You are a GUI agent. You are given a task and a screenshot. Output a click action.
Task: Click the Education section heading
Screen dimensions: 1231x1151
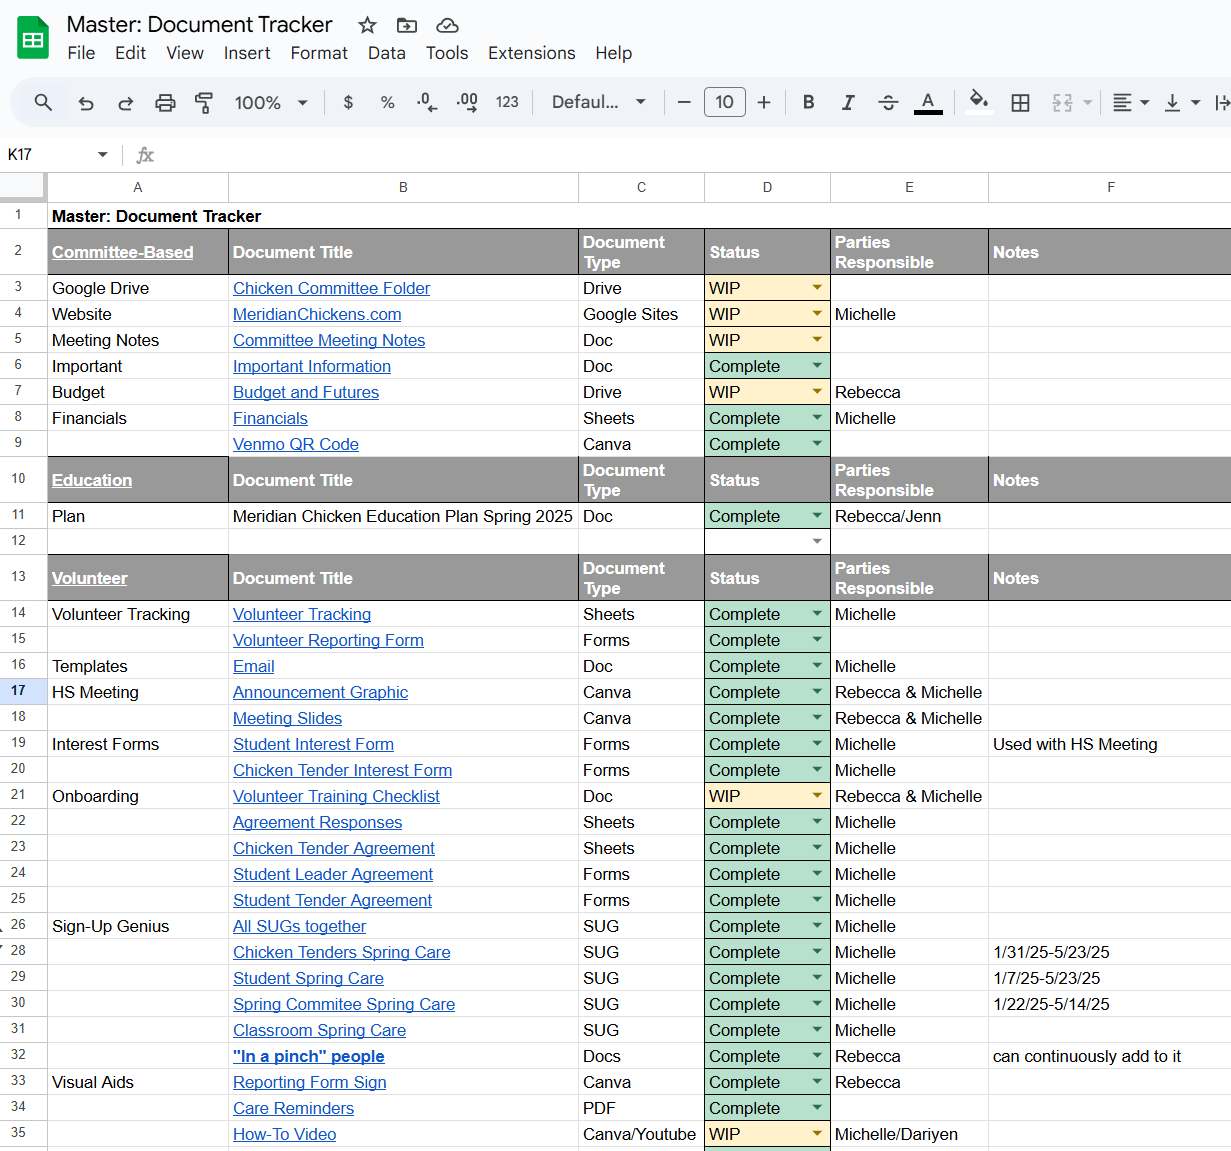(92, 480)
